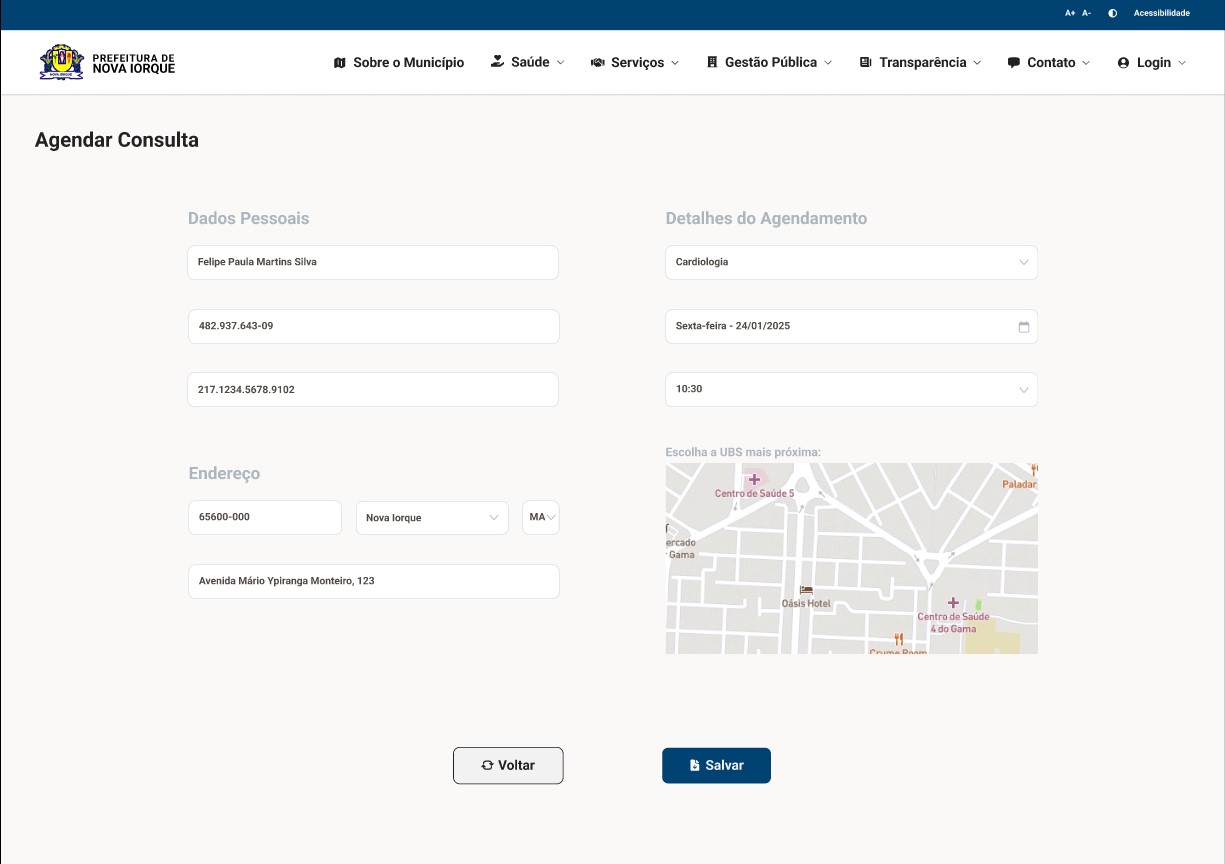Edit the address field Avenida Mário Ypiranga Monteiro
This screenshot has height=864, width=1225.
coord(373,581)
